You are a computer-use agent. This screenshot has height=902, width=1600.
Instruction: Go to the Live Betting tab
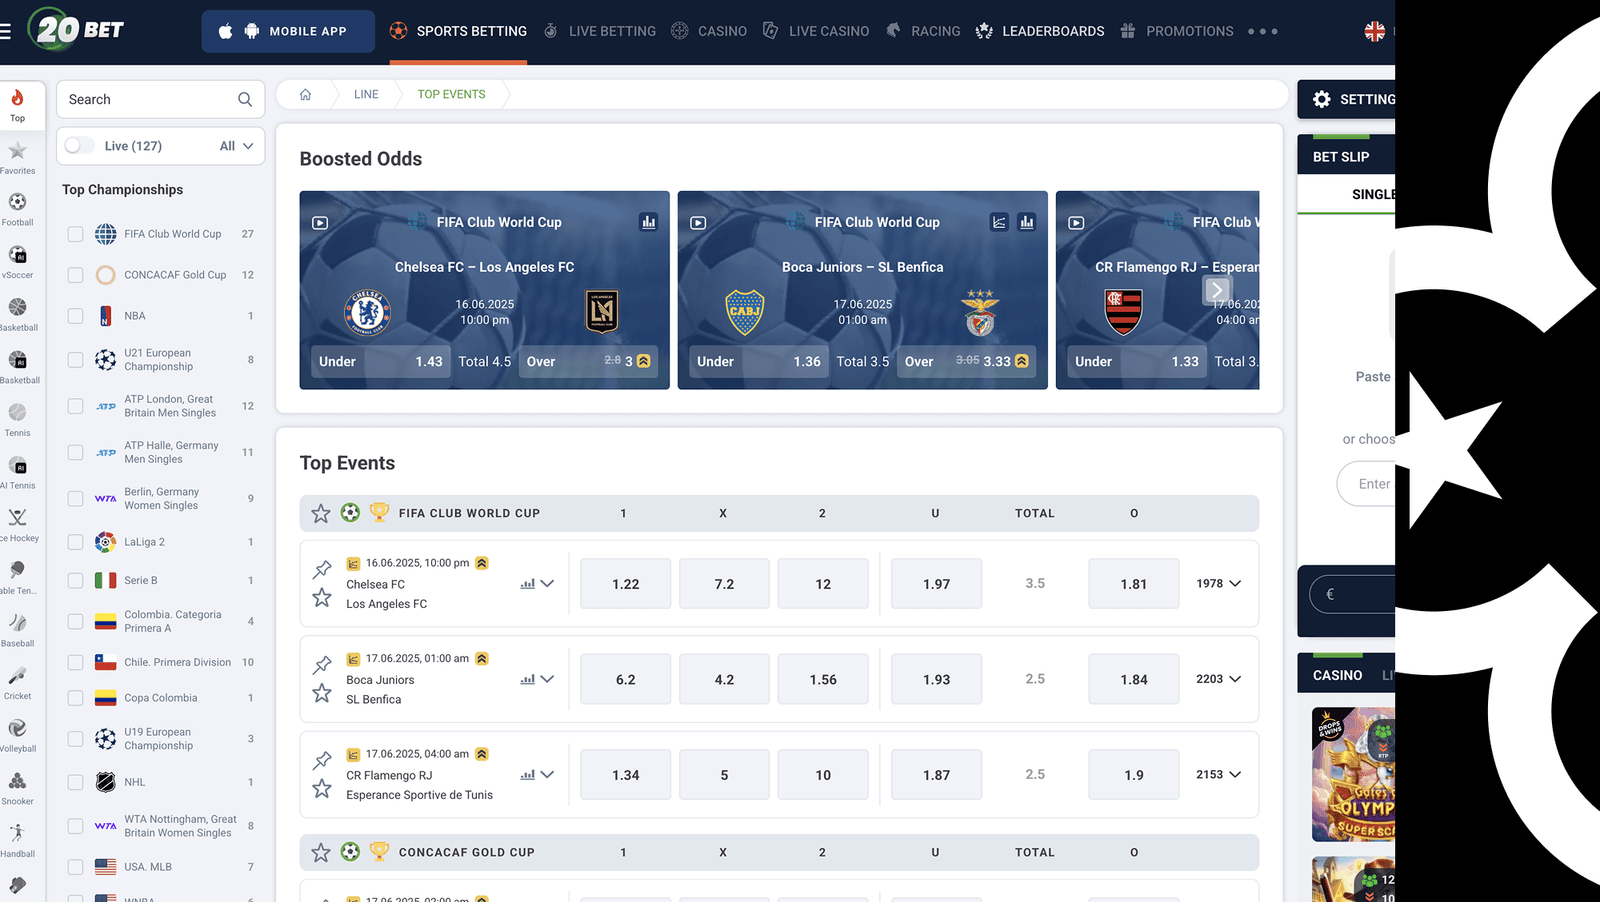pyautogui.click(x=600, y=31)
